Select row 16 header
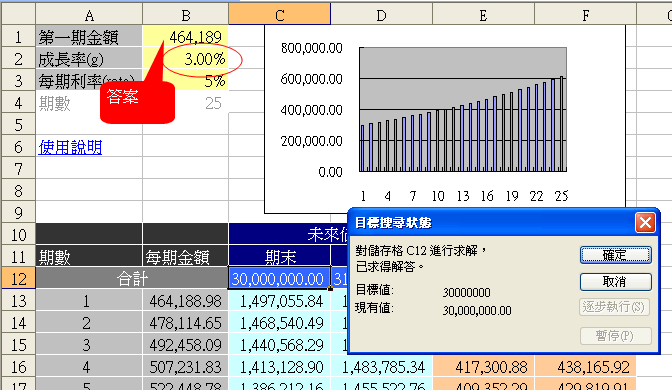The height and width of the screenshot is (390, 672). tap(18, 367)
